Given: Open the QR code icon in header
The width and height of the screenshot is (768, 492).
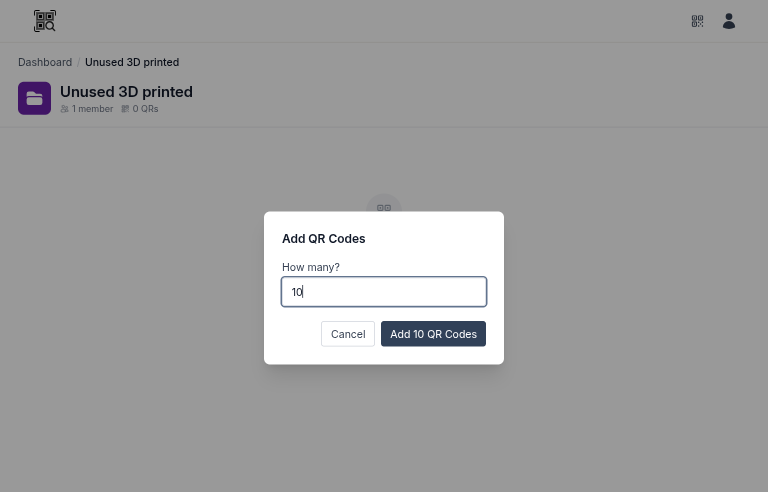Looking at the screenshot, I should click(698, 21).
